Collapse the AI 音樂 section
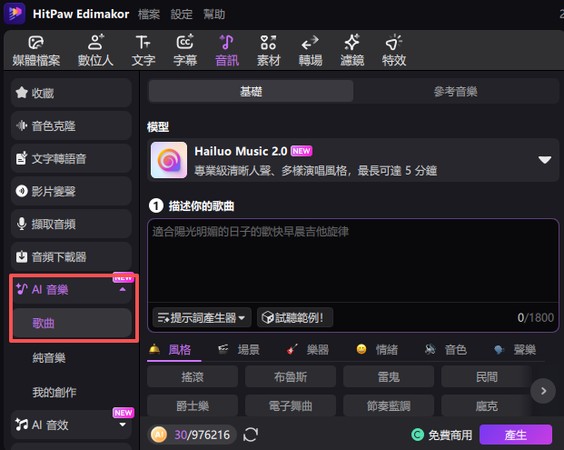 [123, 290]
